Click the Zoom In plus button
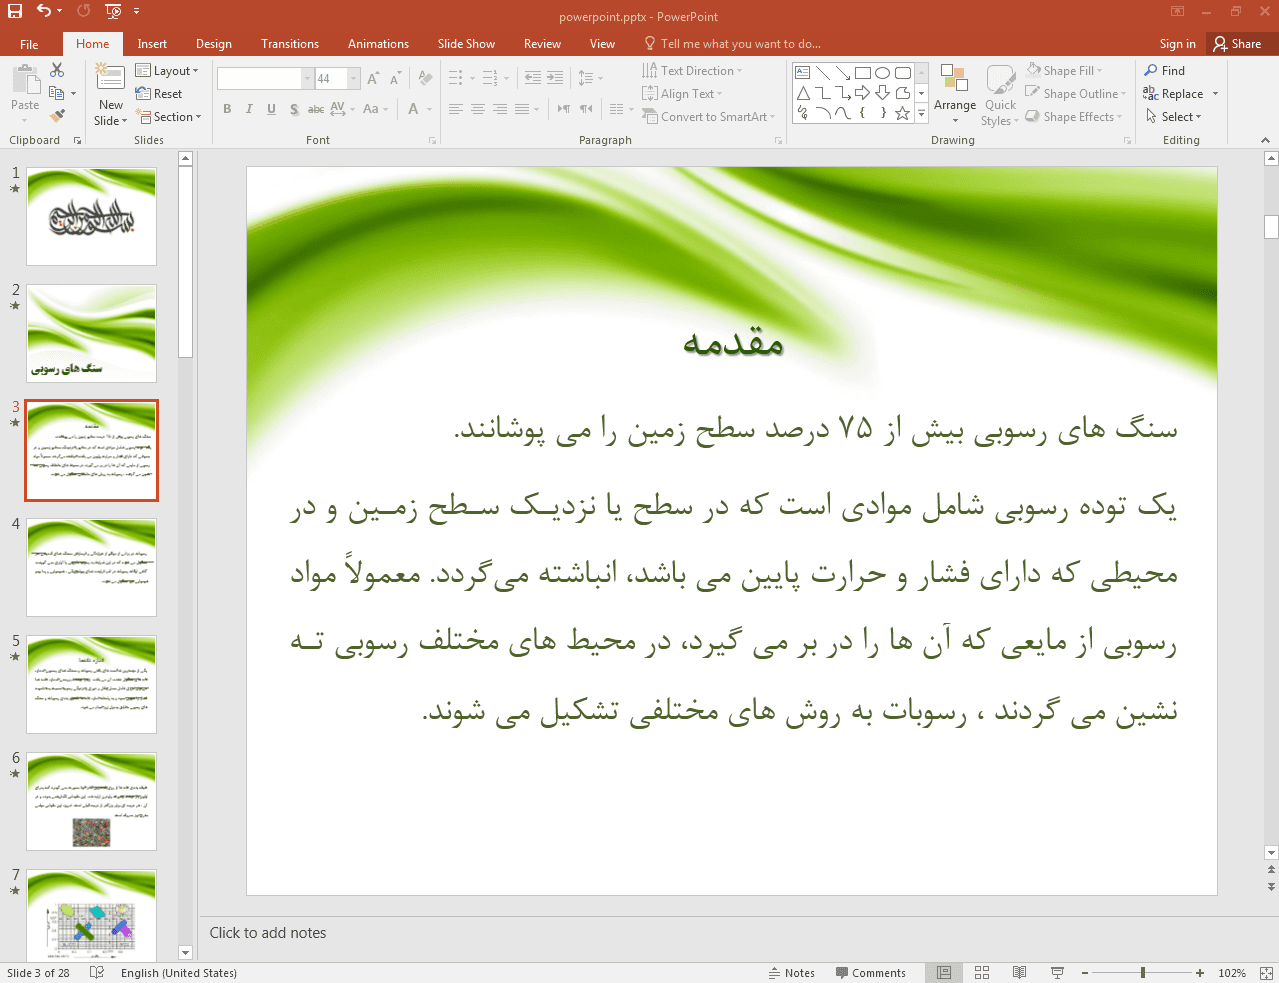 click(x=1199, y=973)
